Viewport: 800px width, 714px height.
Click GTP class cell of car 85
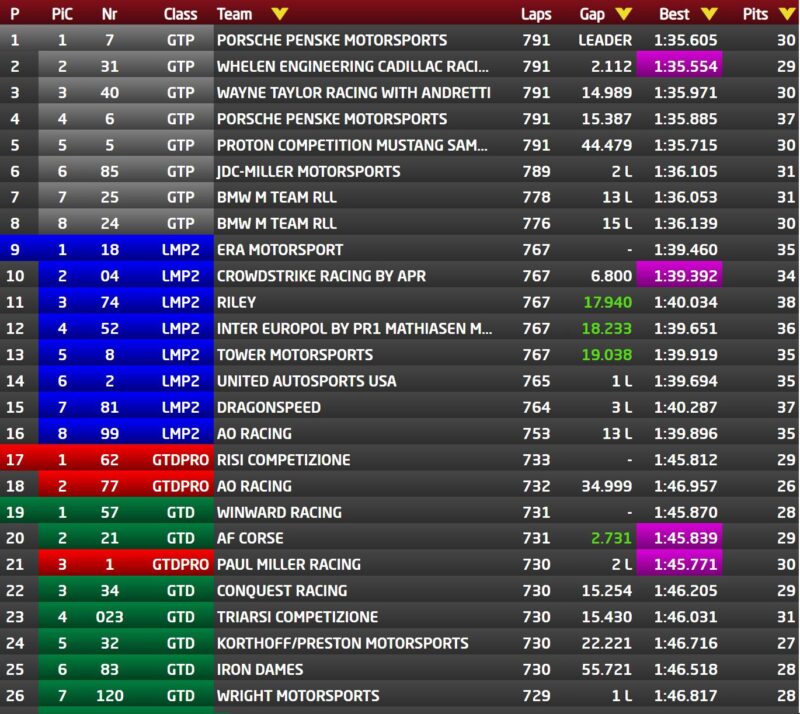(180, 171)
